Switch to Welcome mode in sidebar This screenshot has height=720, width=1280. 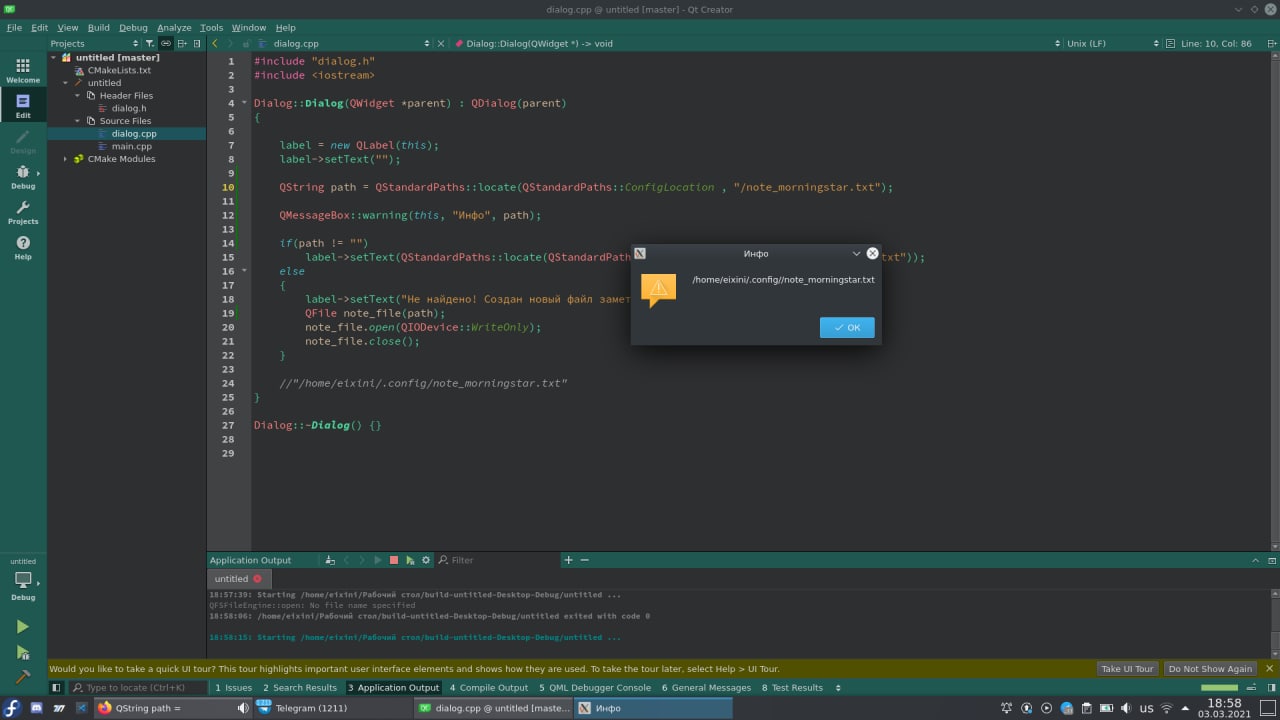(x=23, y=70)
